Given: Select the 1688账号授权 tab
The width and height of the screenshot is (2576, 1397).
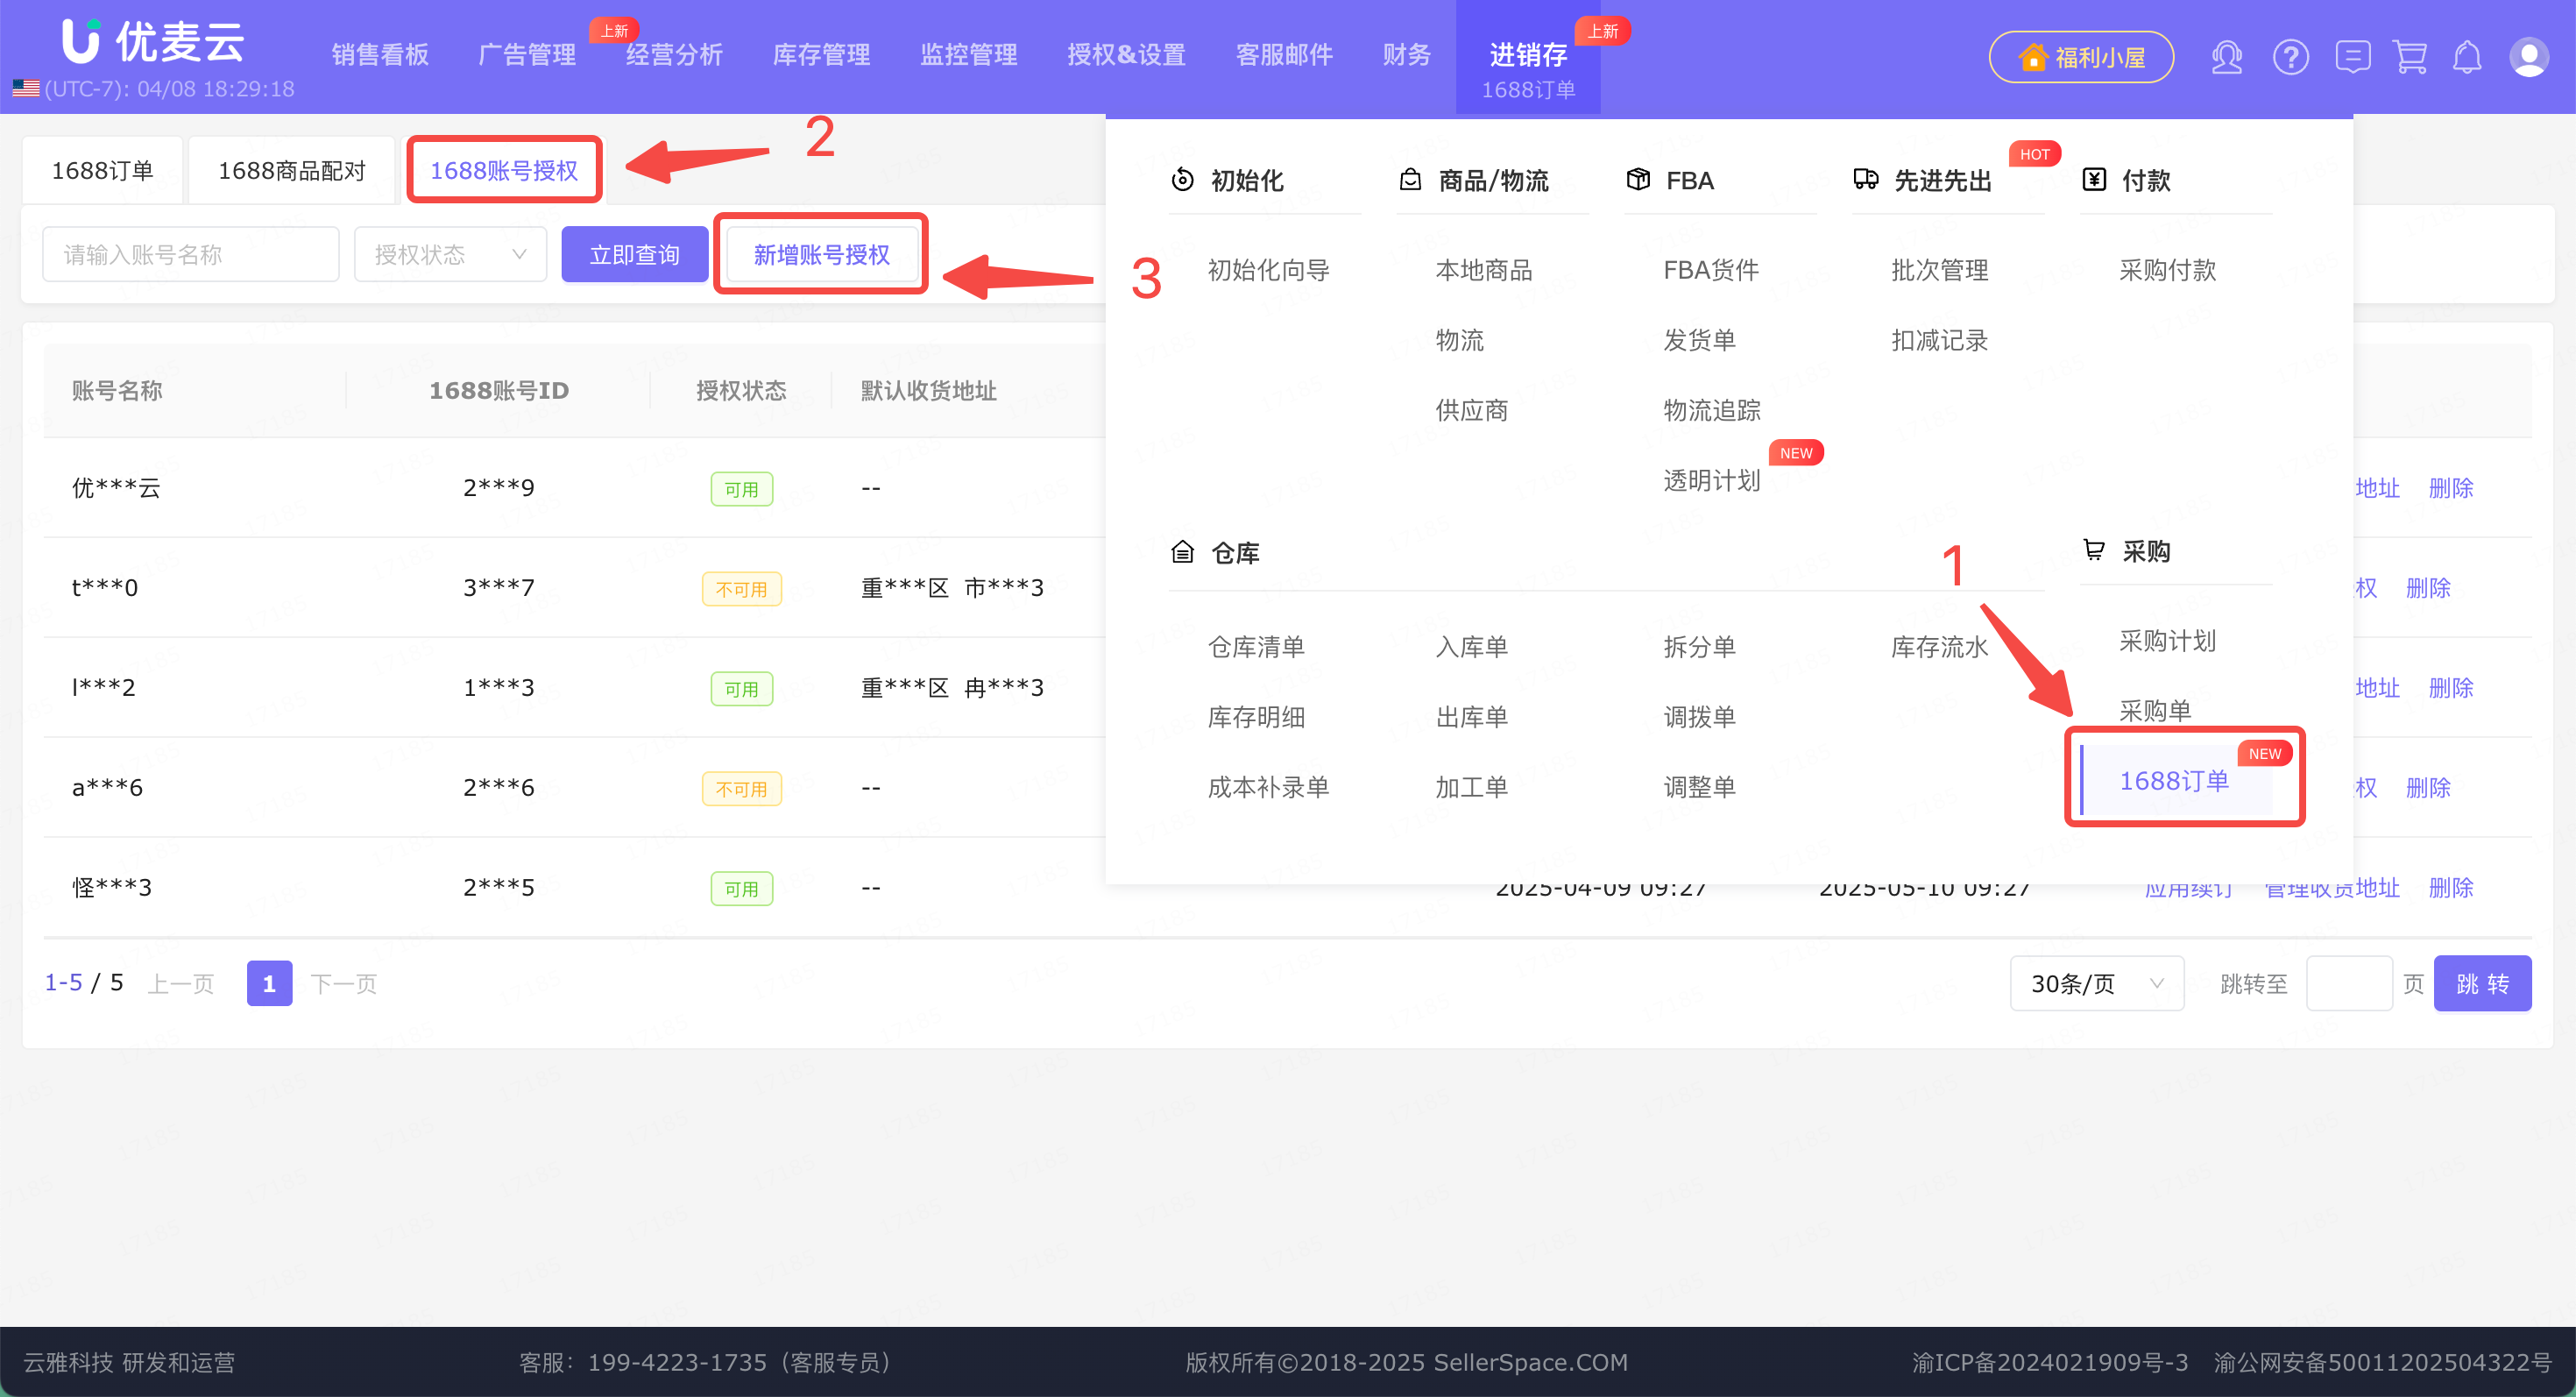Looking at the screenshot, I should (504, 171).
